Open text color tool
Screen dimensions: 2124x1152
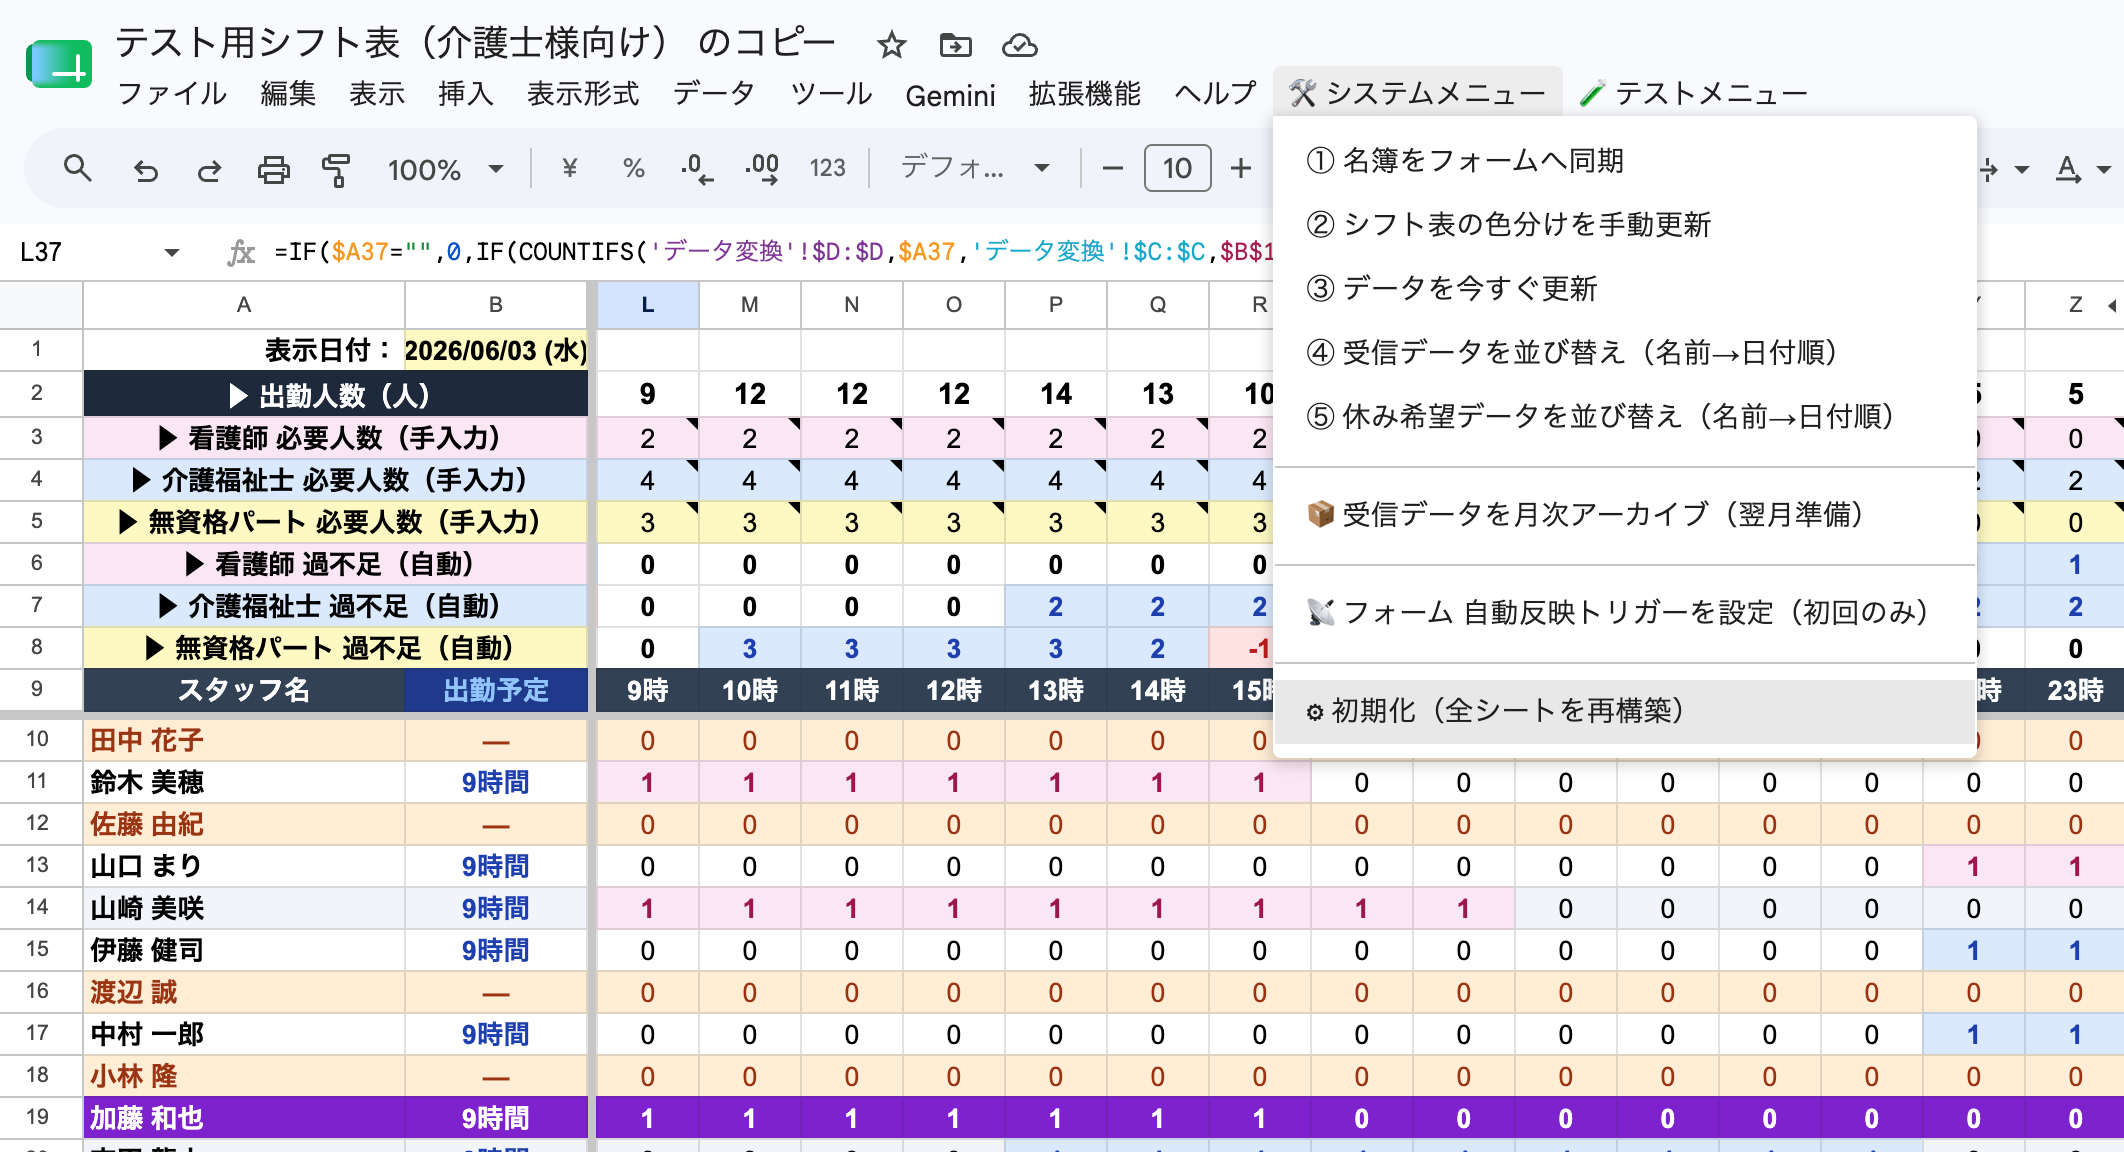[2068, 169]
